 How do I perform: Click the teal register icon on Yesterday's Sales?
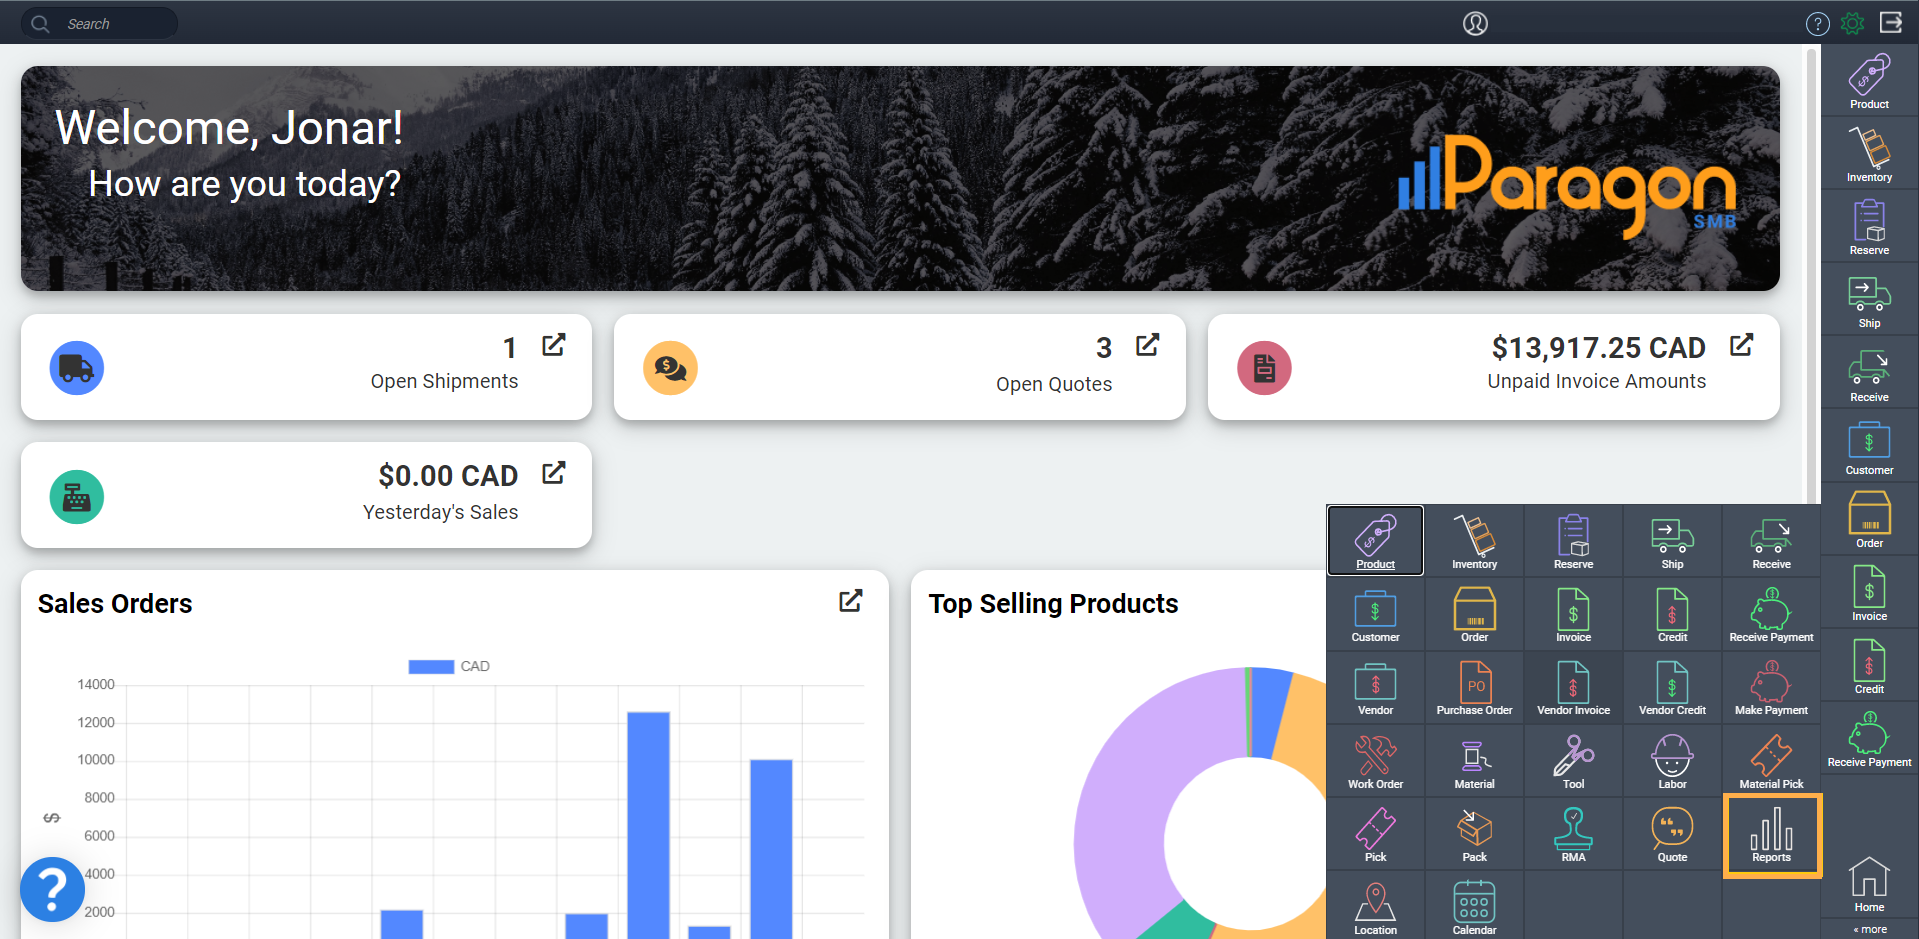click(x=77, y=497)
